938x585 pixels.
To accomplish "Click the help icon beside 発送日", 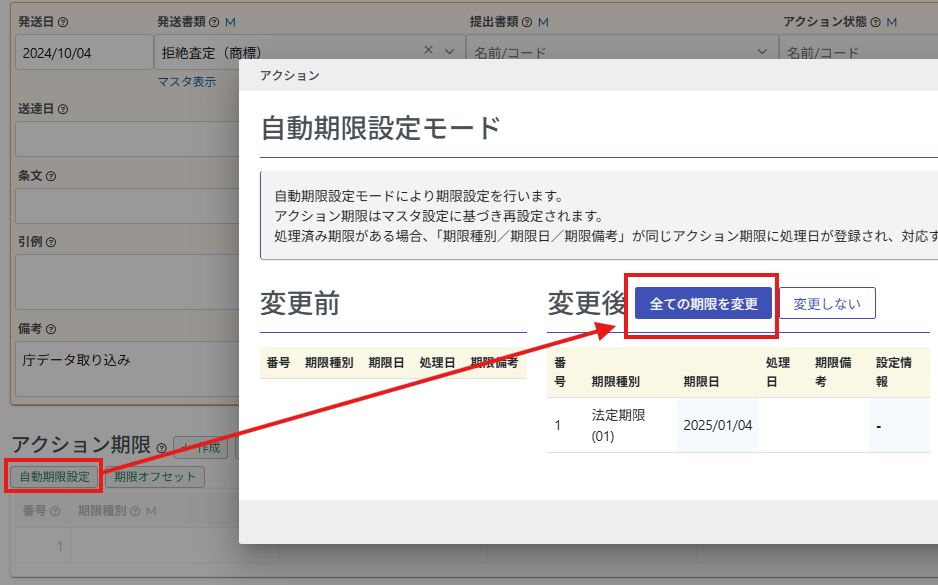I will tap(63, 22).
